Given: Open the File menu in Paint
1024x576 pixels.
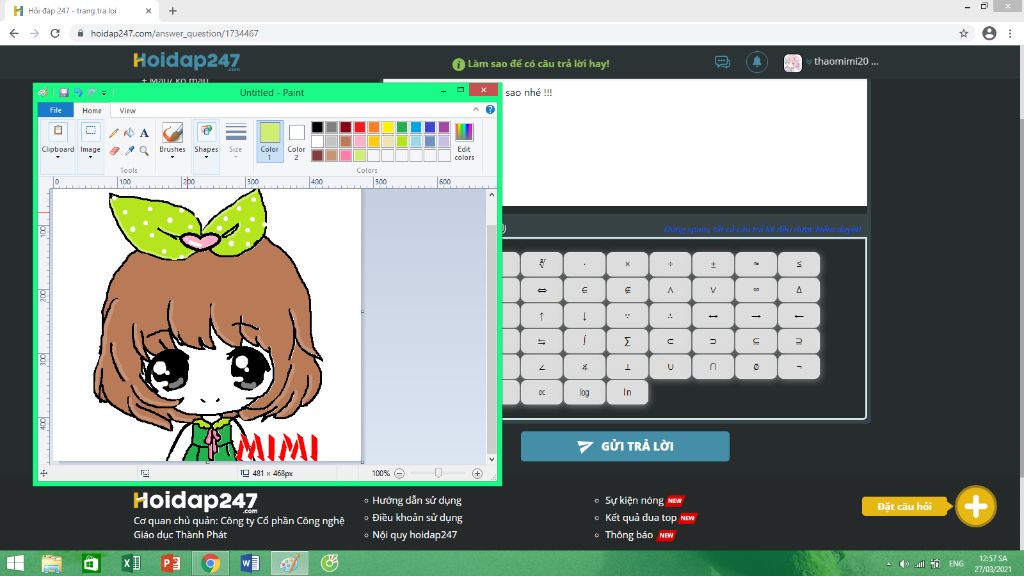Looking at the screenshot, I should (x=56, y=110).
